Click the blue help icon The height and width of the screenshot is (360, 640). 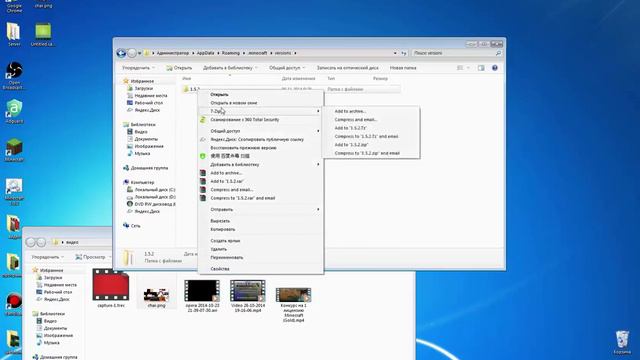495,68
